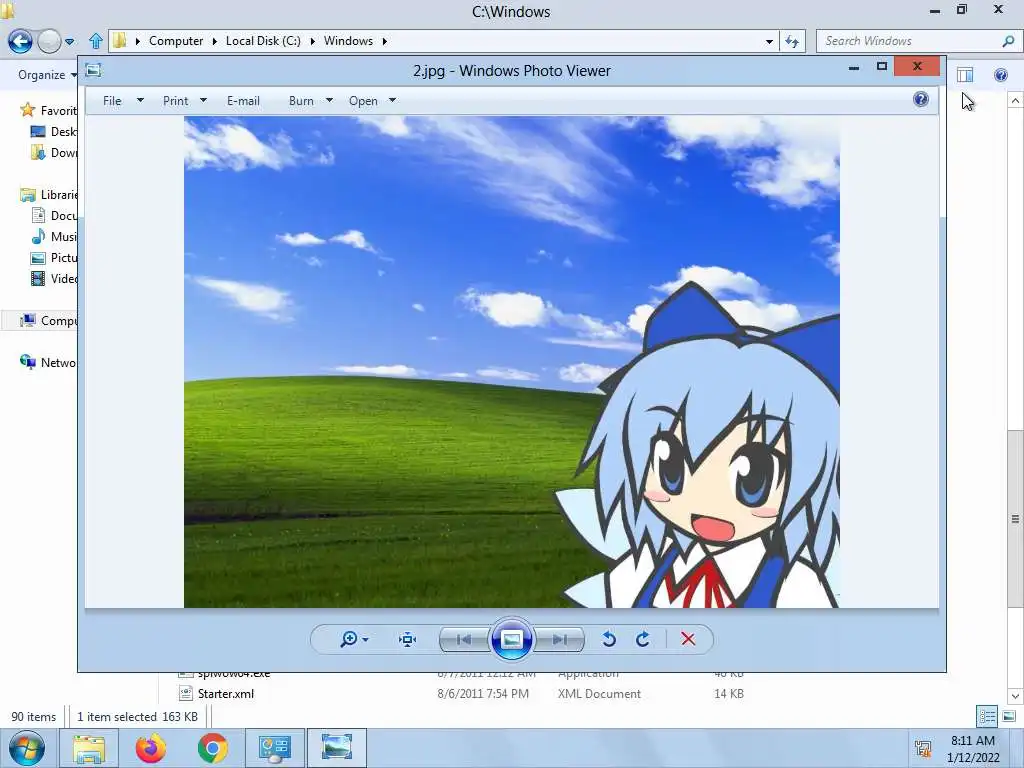Click the Explorer vertical scrollbar thumb
This screenshot has height=768, width=1024.
(x=1015, y=519)
